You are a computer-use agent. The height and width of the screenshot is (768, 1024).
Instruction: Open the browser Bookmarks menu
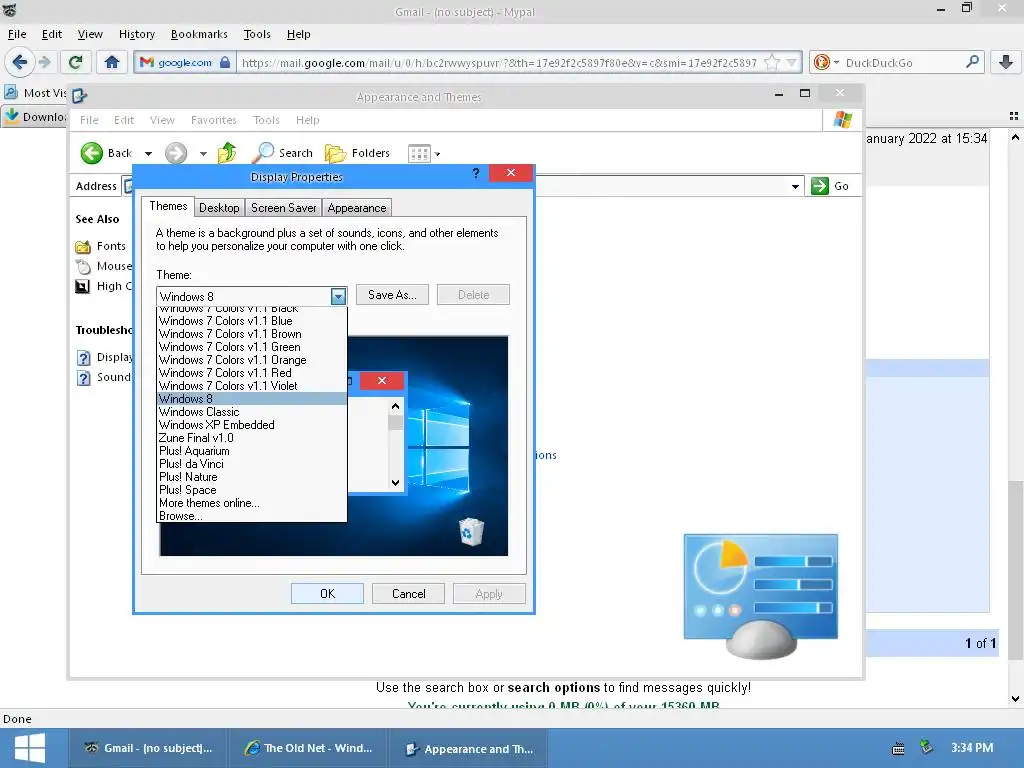pos(199,34)
